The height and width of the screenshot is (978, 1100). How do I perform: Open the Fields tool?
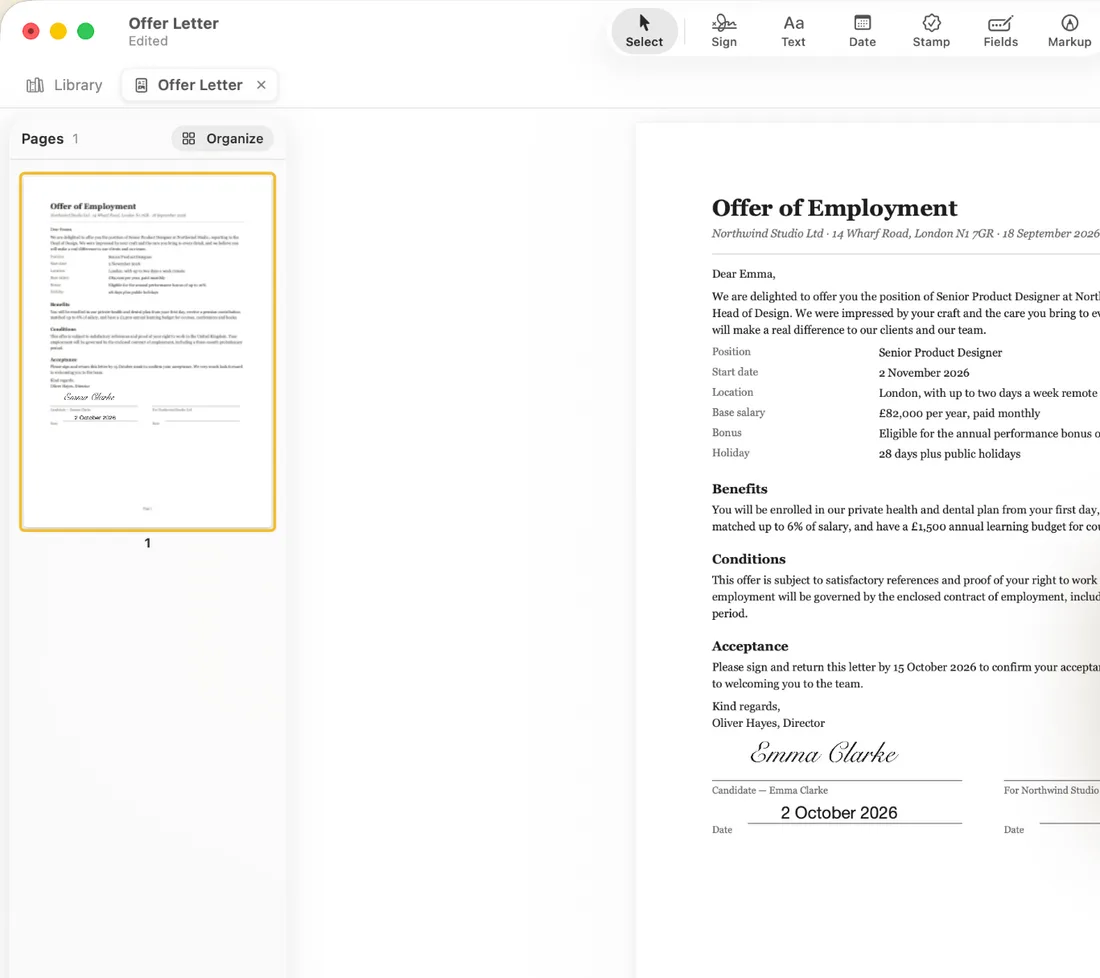[x=1000, y=32]
